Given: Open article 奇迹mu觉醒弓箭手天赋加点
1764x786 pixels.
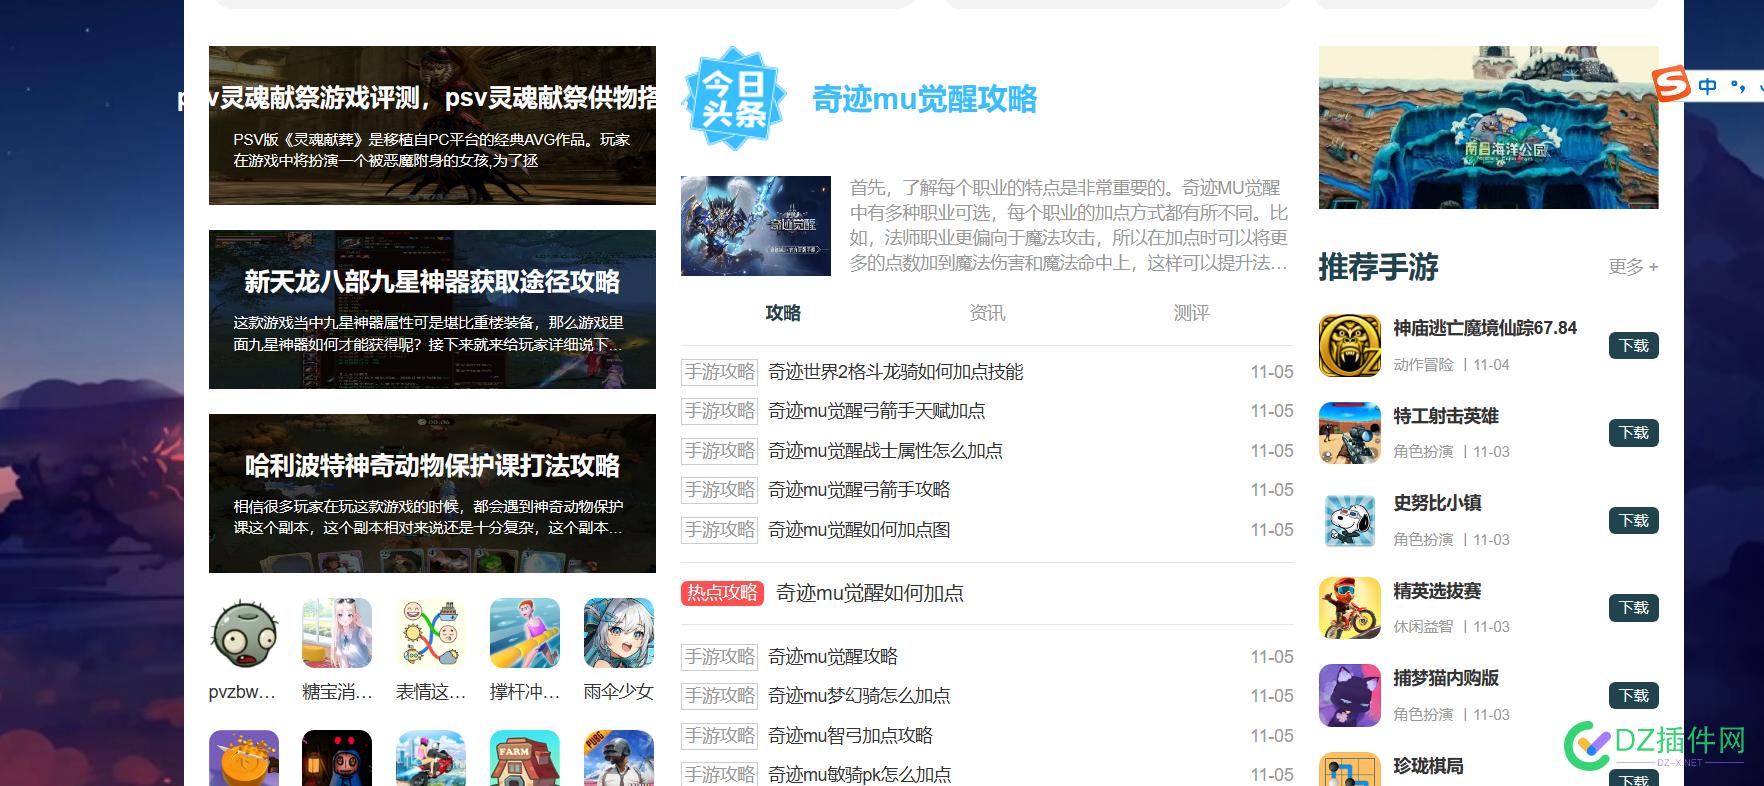Looking at the screenshot, I should pyautogui.click(x=876, y=411).
